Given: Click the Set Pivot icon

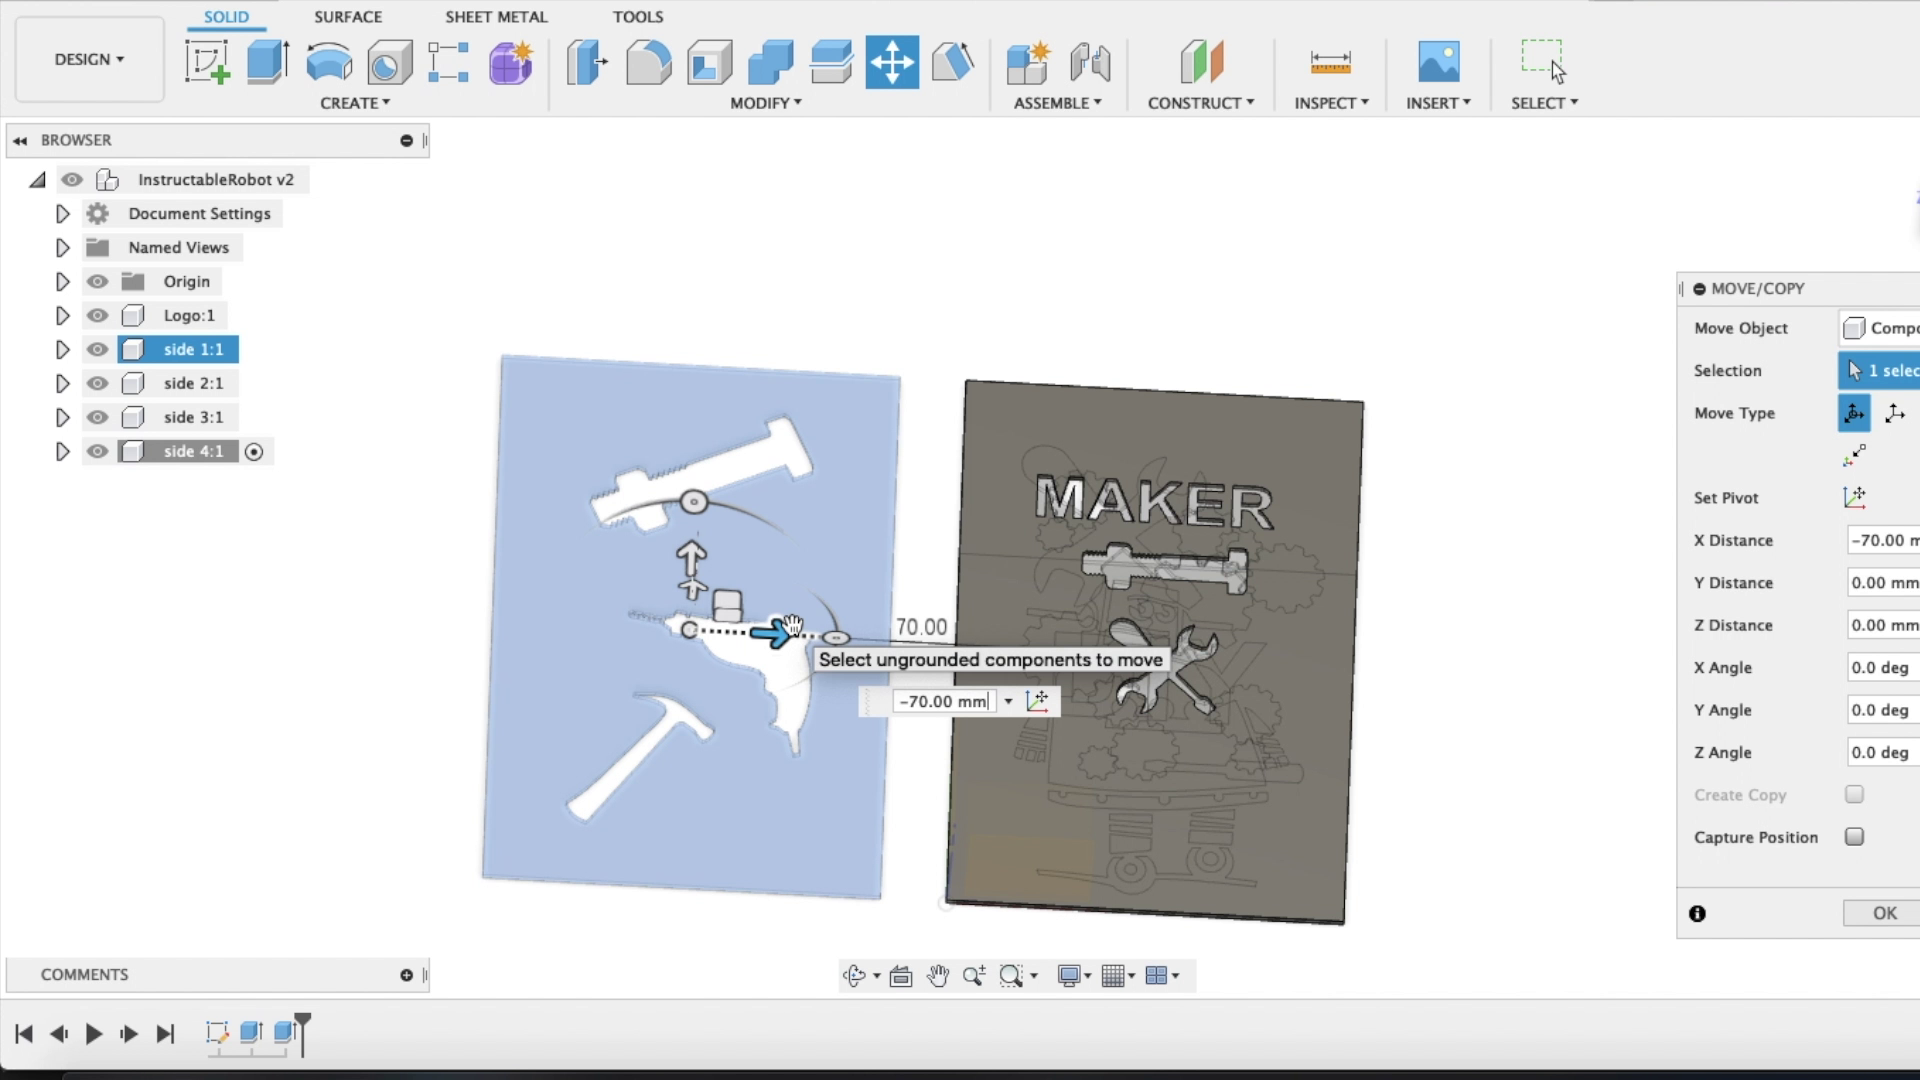Looking at the screenshot, I should click(x=1854, y=497).
